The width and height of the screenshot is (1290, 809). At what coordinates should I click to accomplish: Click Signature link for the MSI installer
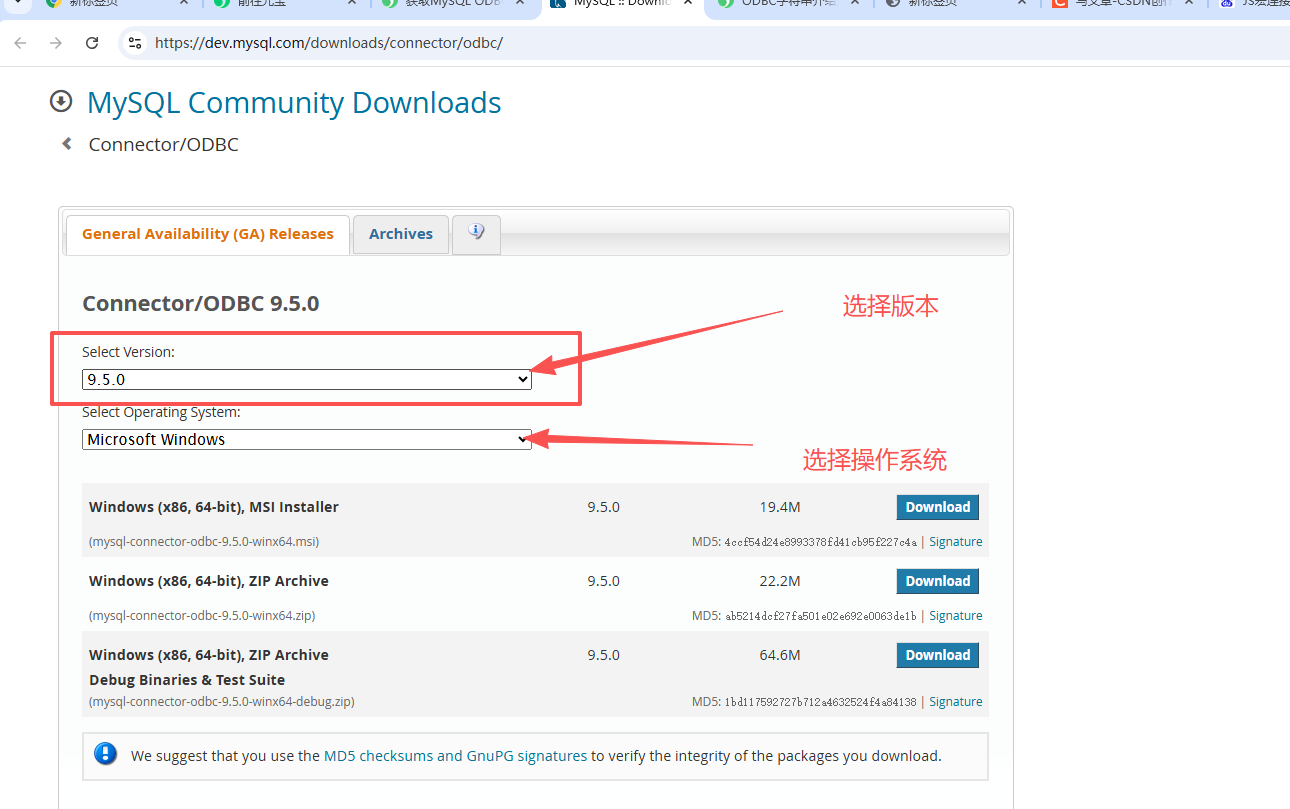coord(955,541)
